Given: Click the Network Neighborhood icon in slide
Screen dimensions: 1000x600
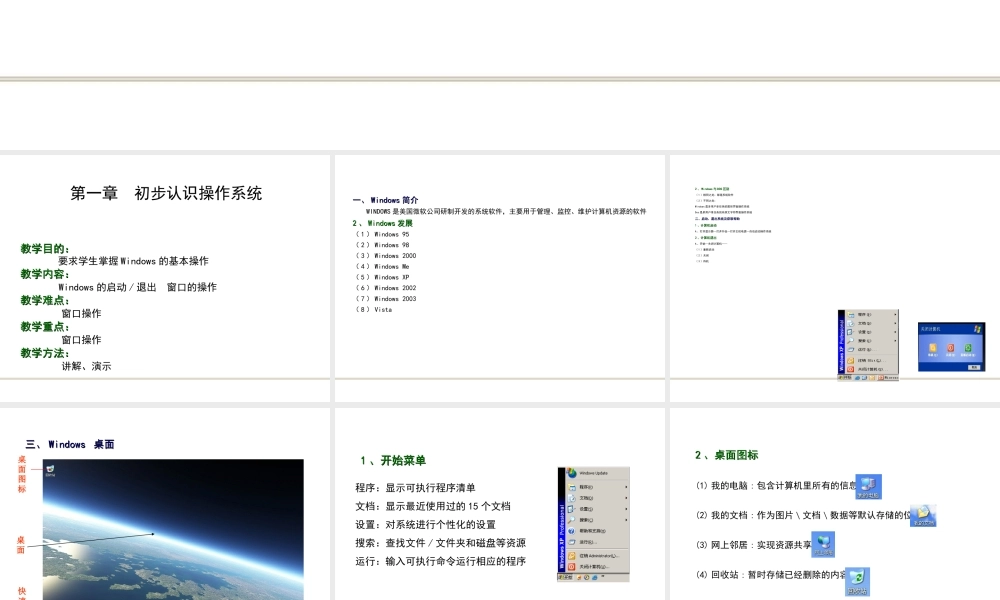Looking at the screenshot, I should point(823,545).
